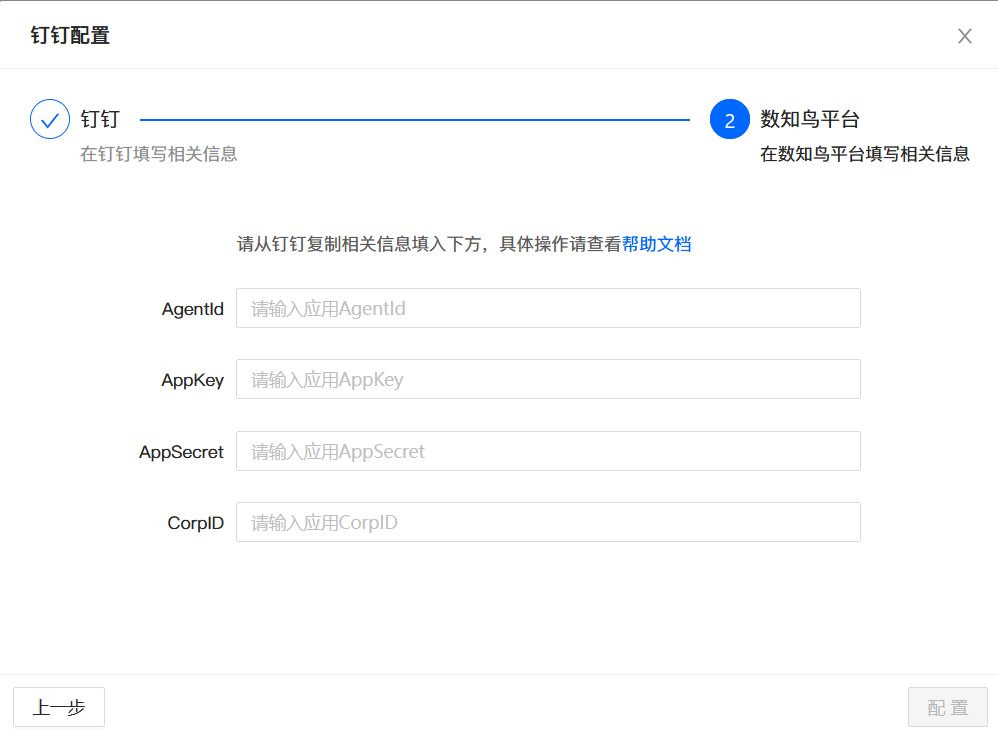Click the AppKey field label
Viewport: 998px width, 737px height.
[193, 381]
